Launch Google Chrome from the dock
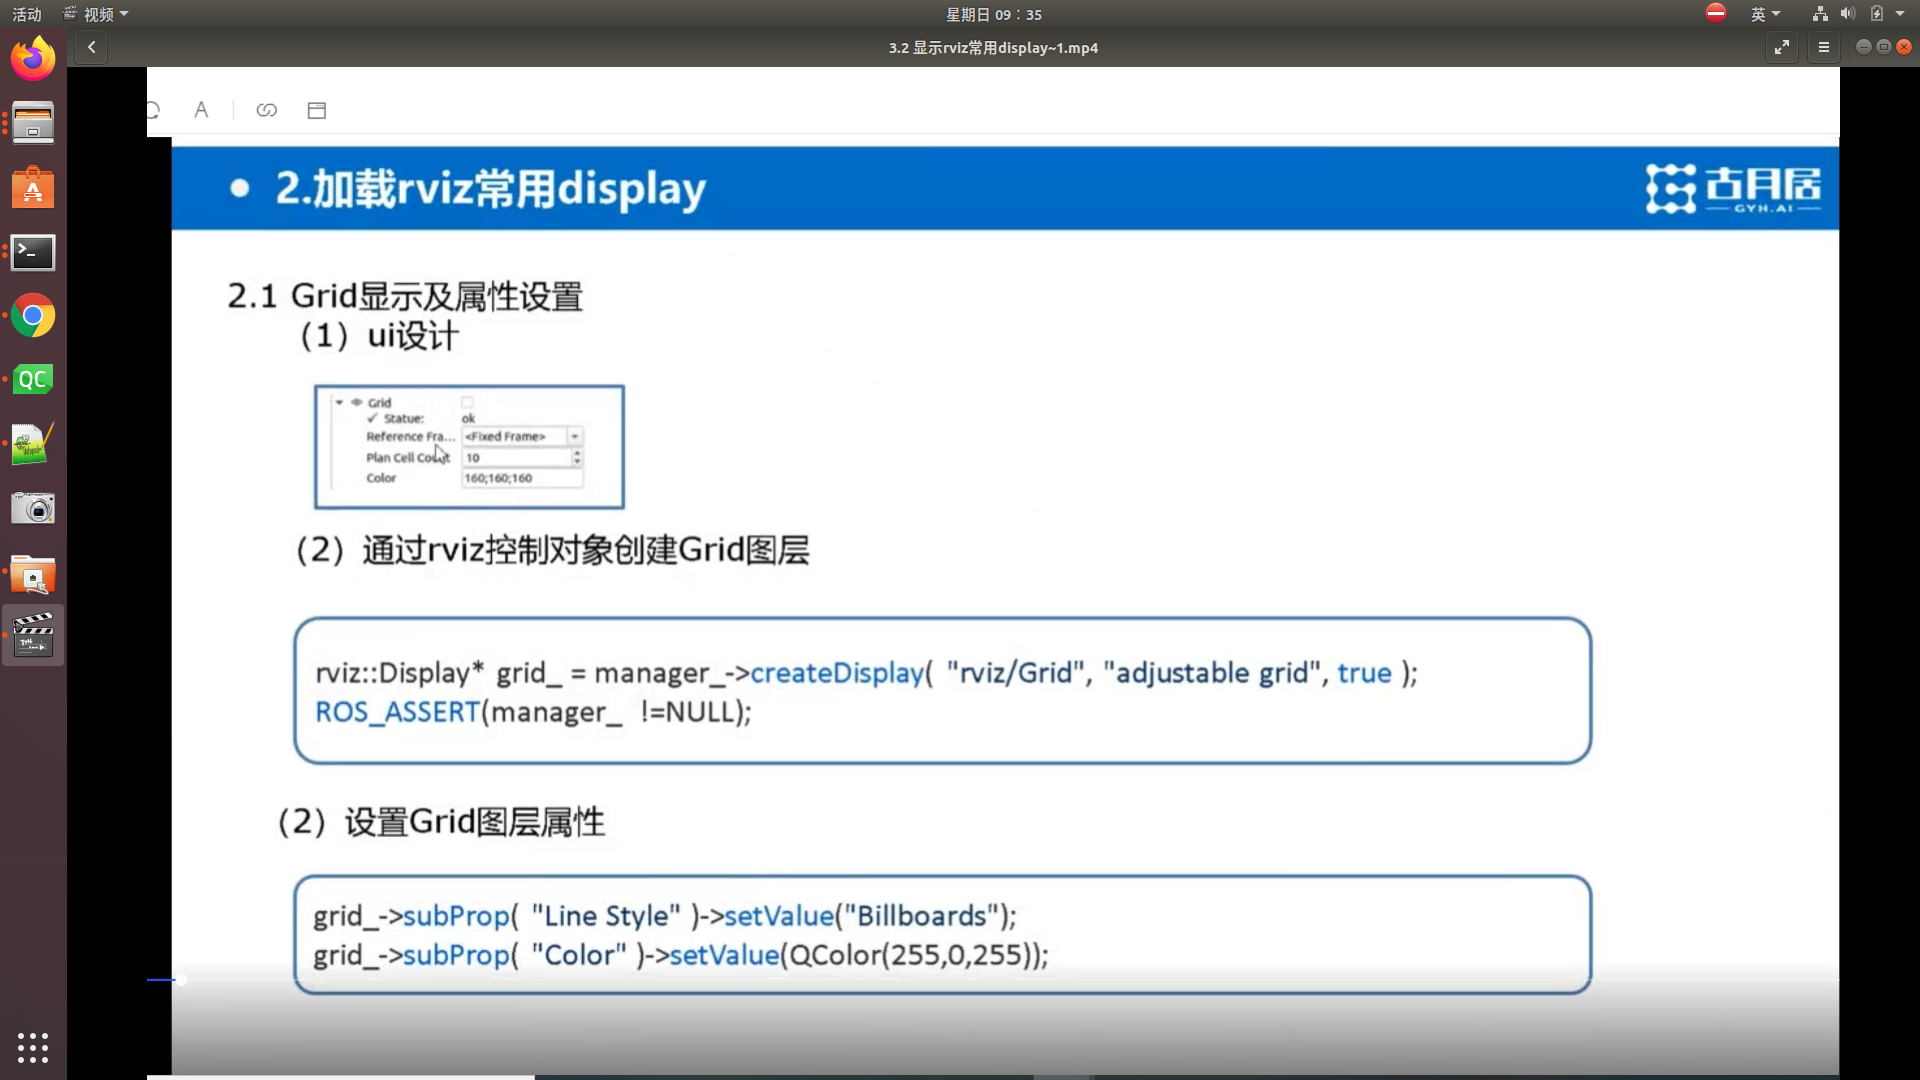 (33, 316)
